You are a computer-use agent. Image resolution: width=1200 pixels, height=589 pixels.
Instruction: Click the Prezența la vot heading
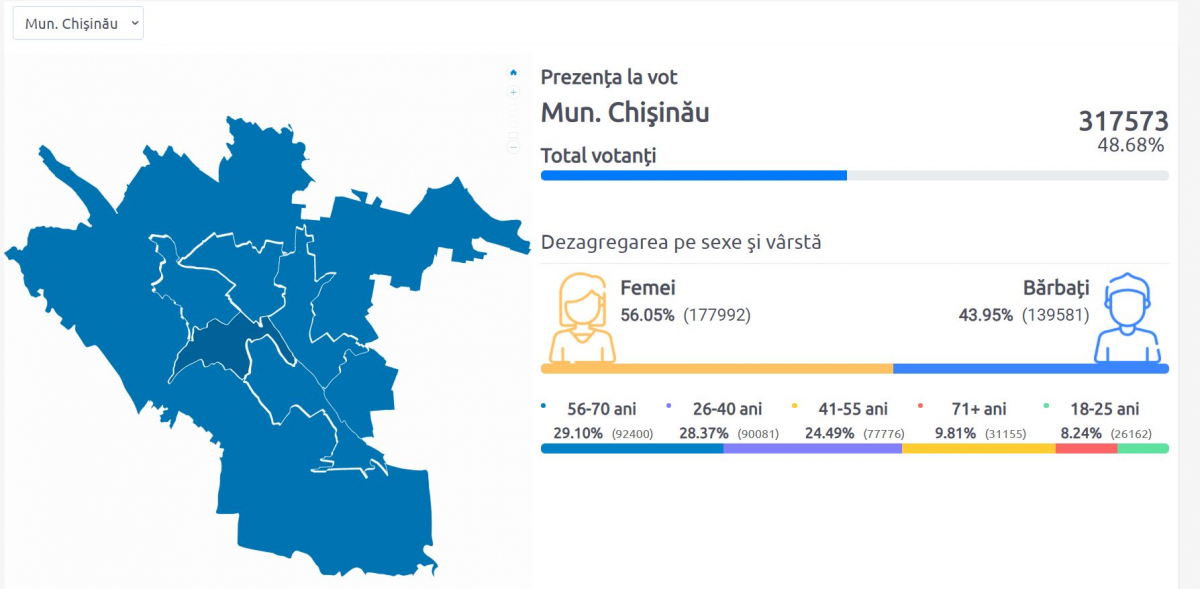(x=609, y=77)
